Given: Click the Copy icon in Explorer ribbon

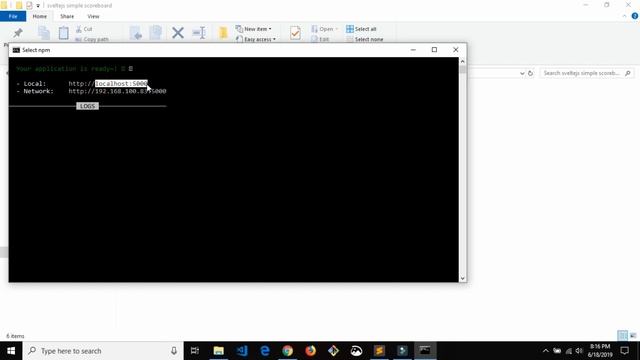Looking at the screenshot, I should click(44, 33).
